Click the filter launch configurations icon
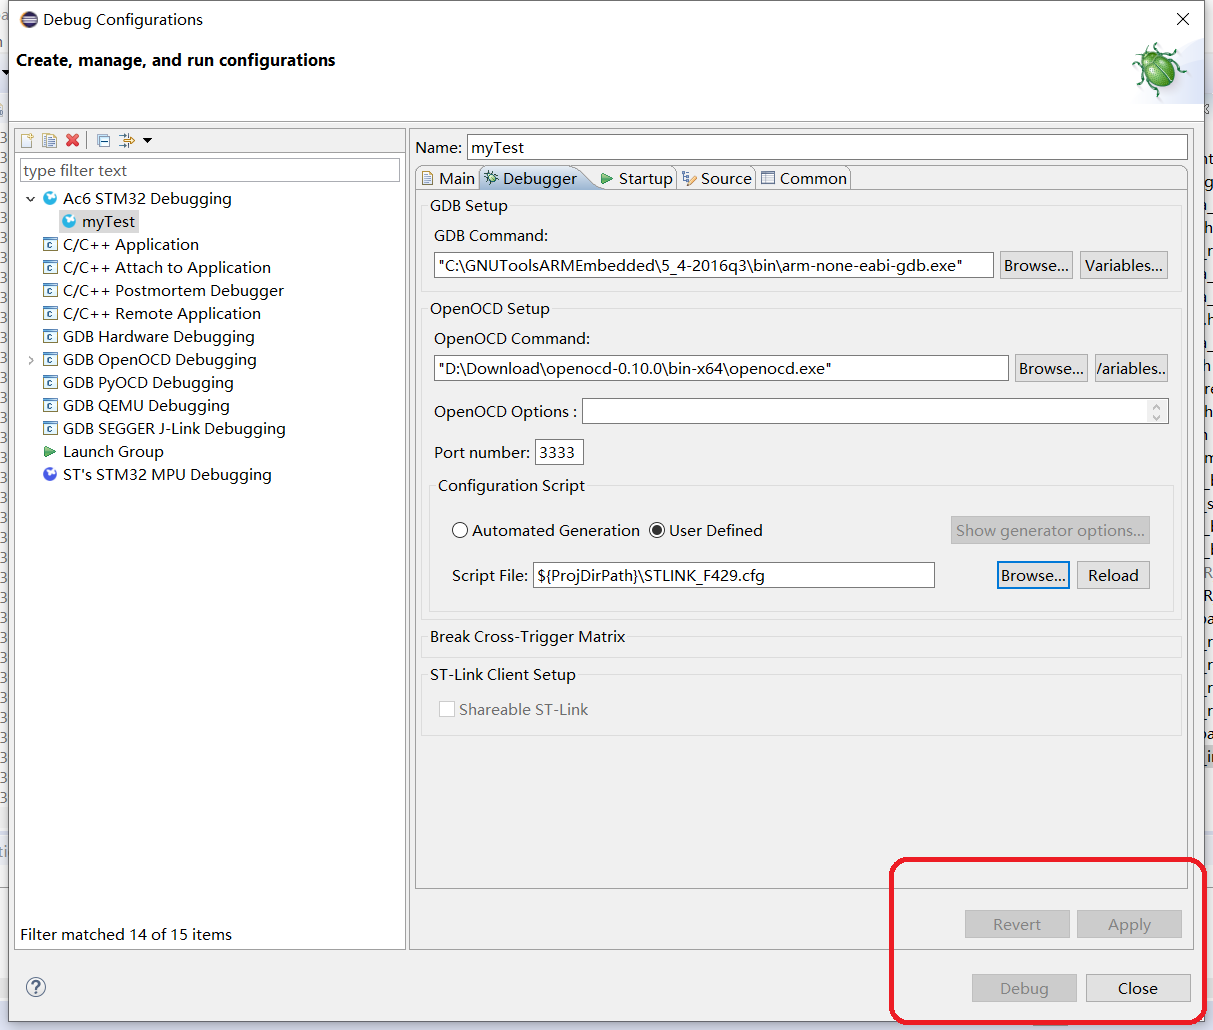Screen dimensions: 1213x1030 (x=126, y=140)
